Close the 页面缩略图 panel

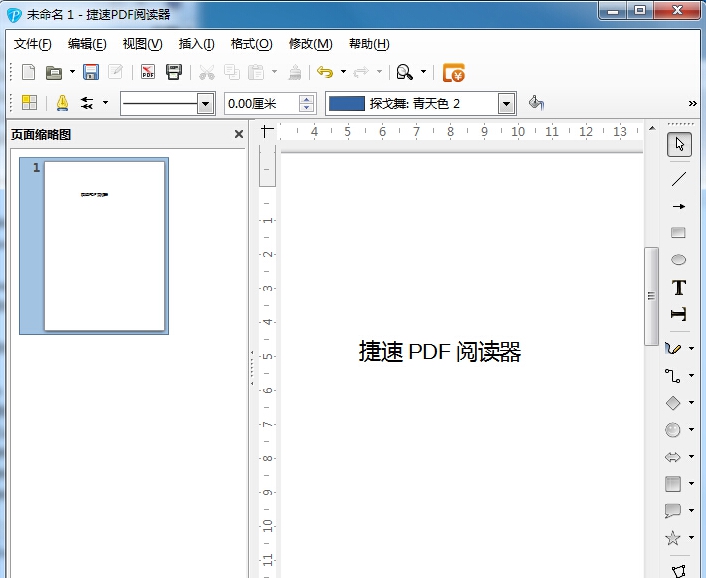239,134
